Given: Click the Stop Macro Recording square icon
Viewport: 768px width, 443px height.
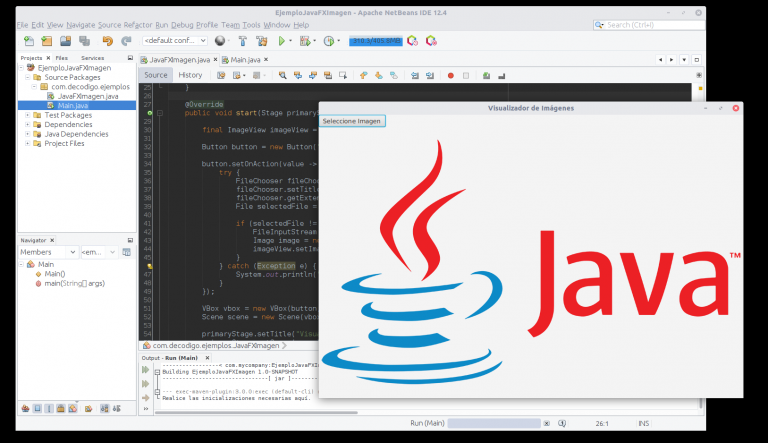Looking at the screenshot, I should 466,75.
